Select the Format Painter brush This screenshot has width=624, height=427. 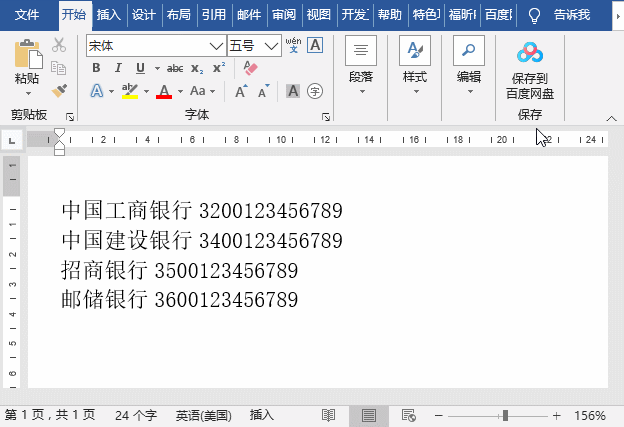click(59, 91)
